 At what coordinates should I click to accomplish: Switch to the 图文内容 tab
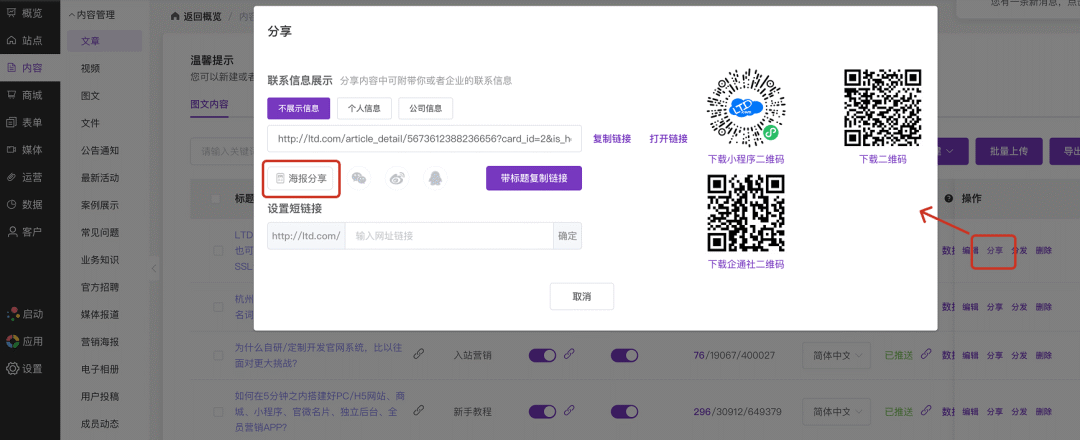point(209,104)
